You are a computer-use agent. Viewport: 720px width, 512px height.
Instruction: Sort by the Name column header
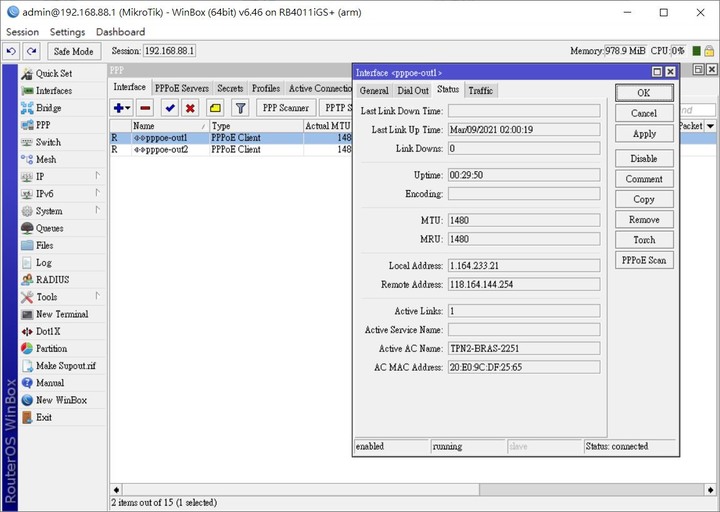coord(169,125)
